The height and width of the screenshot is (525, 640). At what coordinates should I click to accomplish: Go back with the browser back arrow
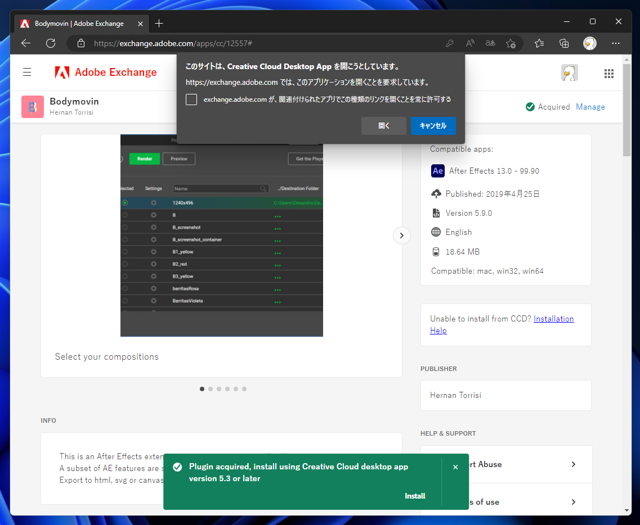coord(26,43)
